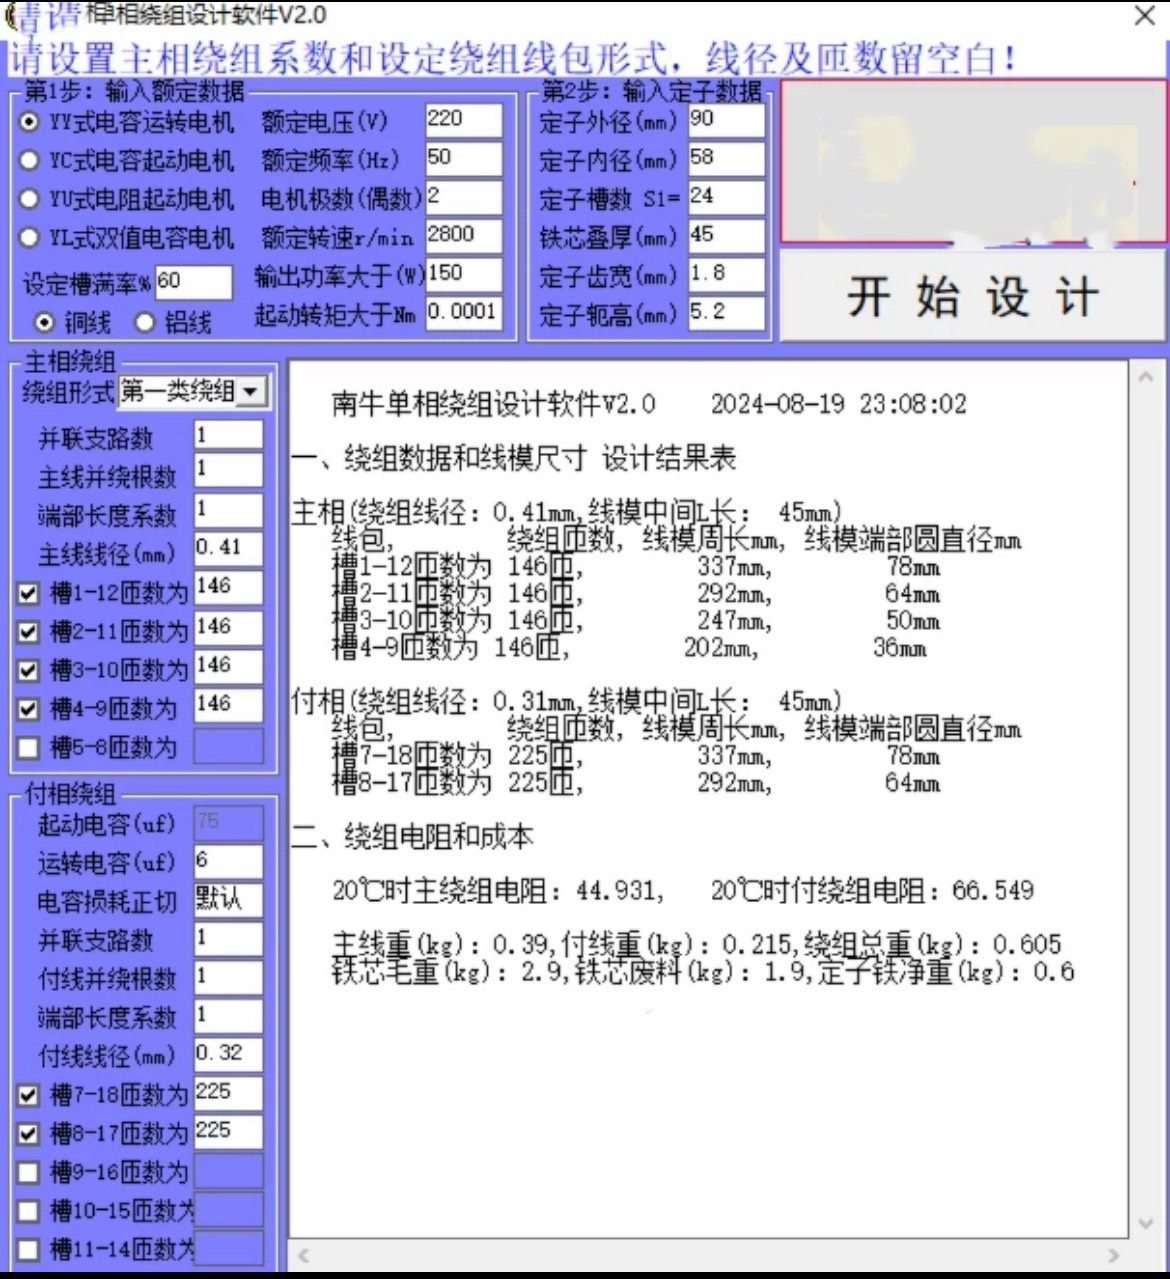Enable 槽11-14匝数为 checkbox
The height and width of the screenshot is (1279, 1170).
(x=29, y=1249)
